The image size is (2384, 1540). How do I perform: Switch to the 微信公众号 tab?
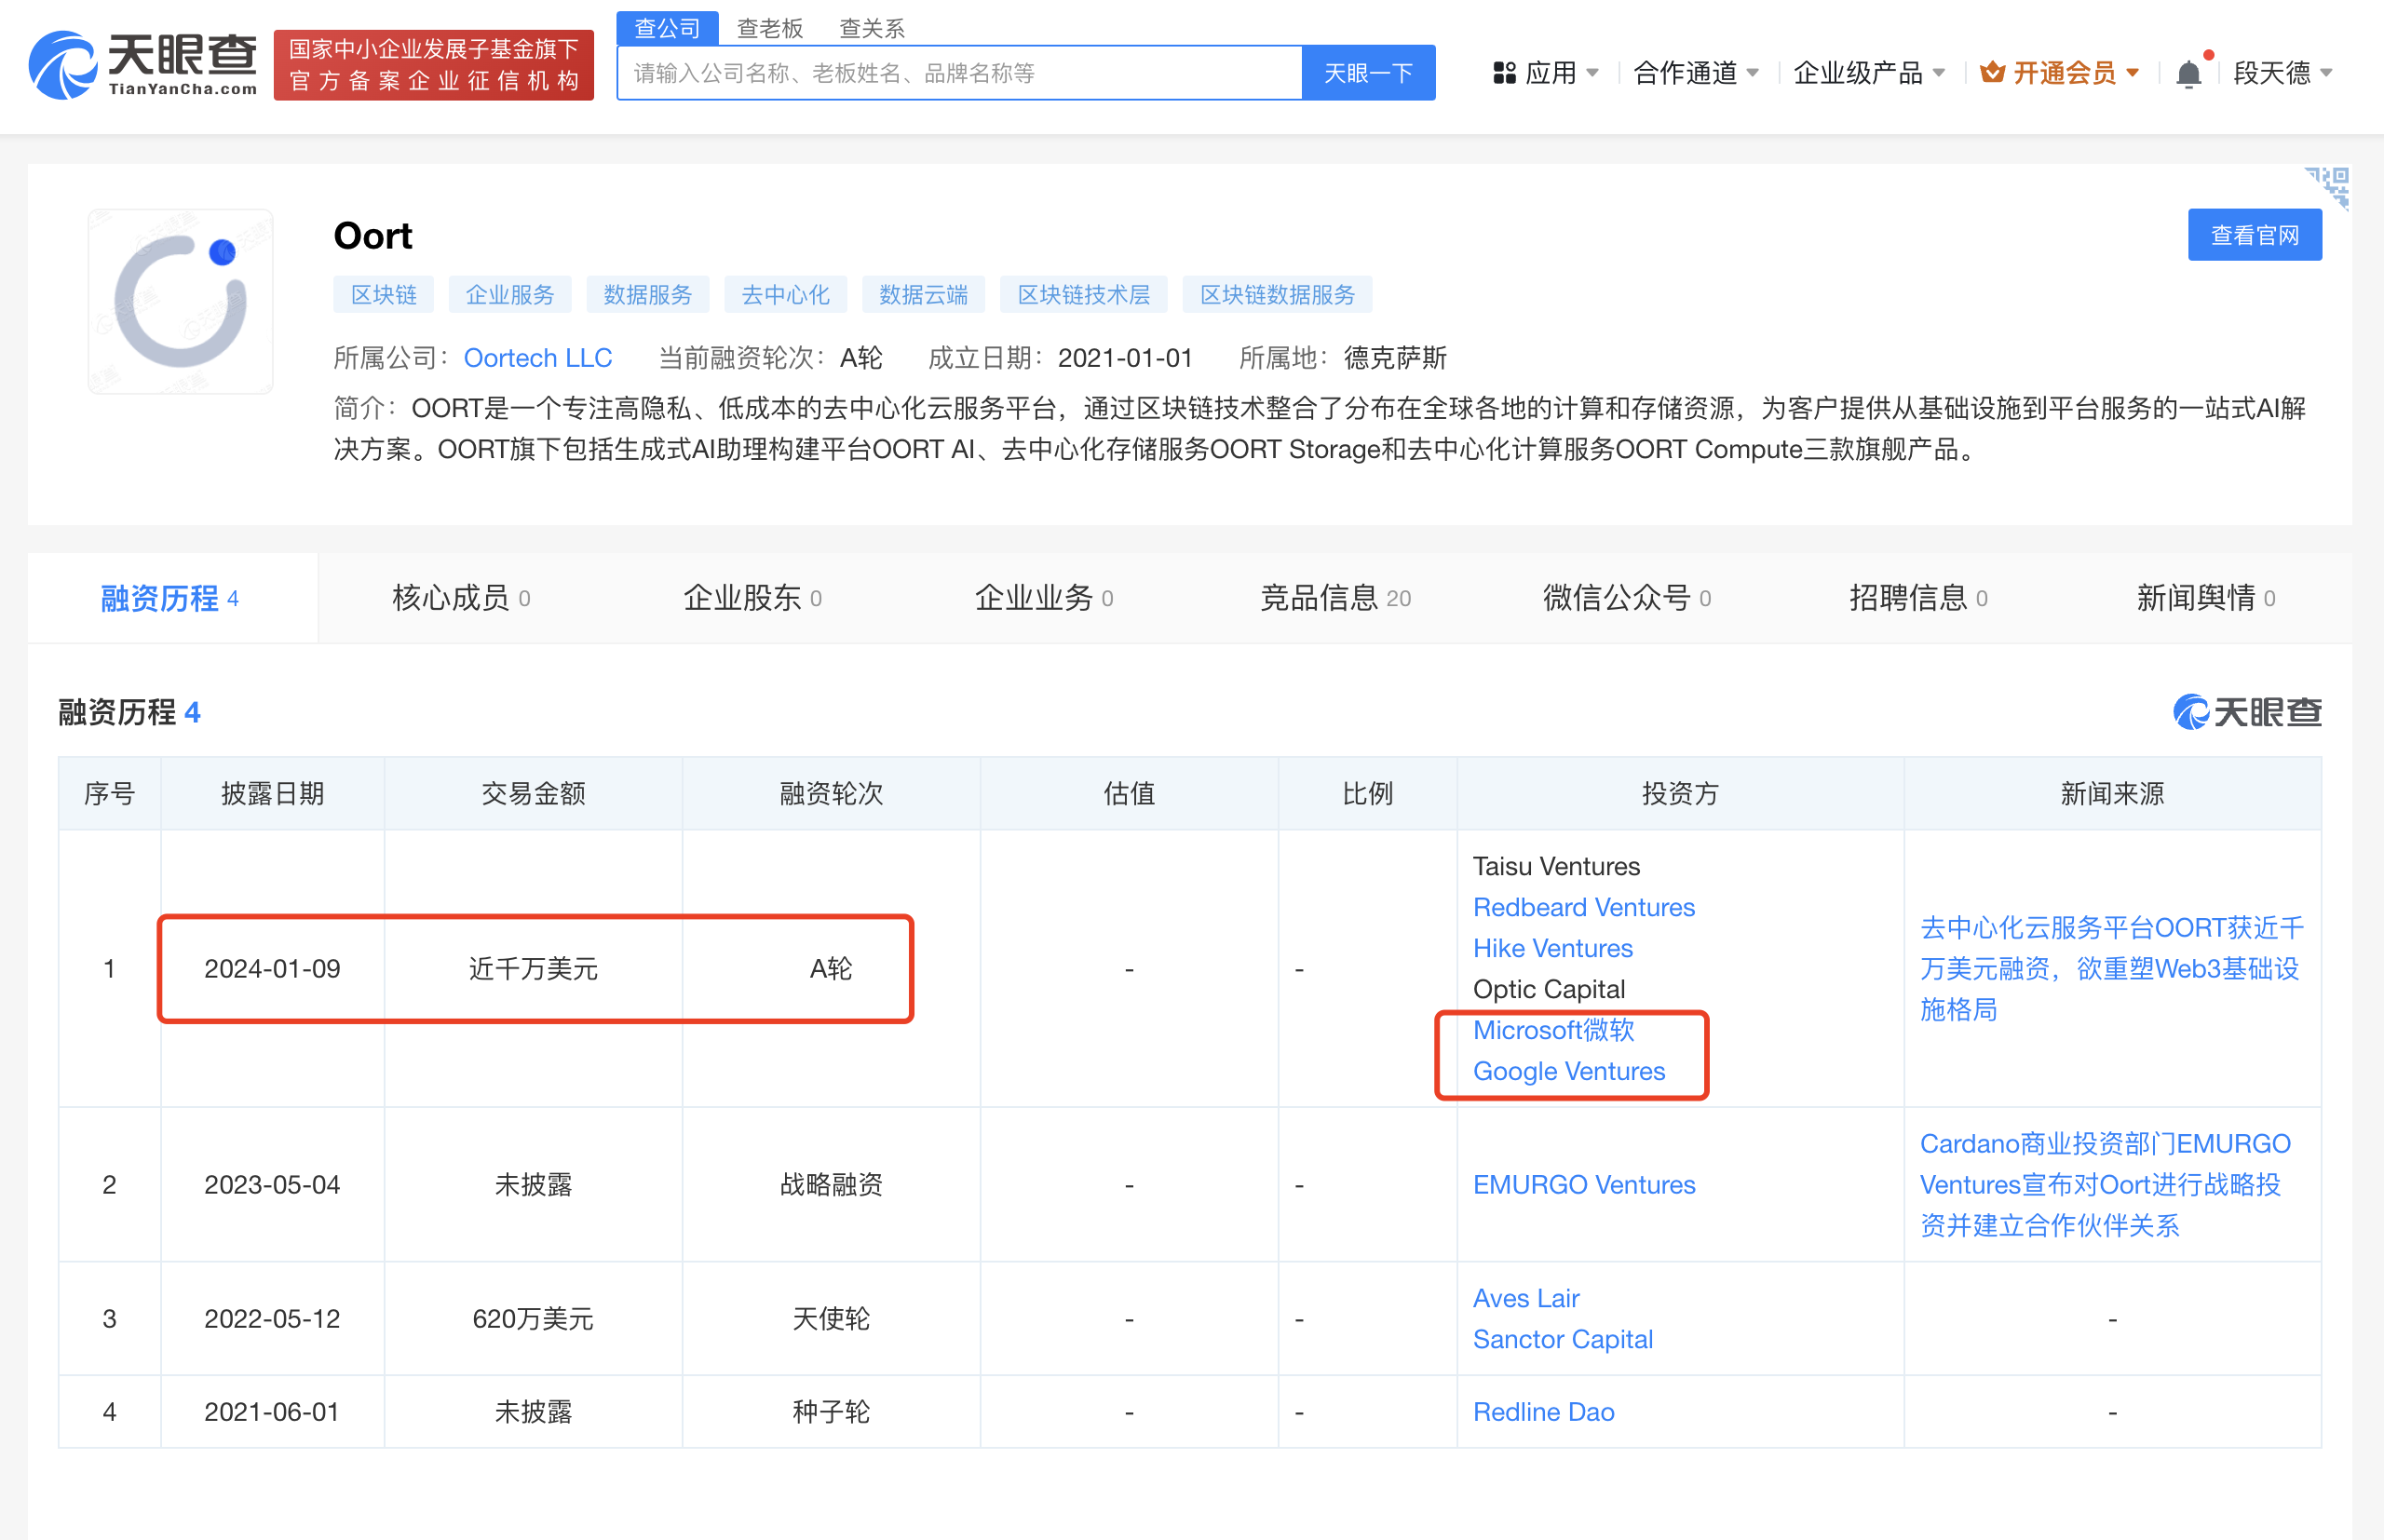[x=1626, y=598]
